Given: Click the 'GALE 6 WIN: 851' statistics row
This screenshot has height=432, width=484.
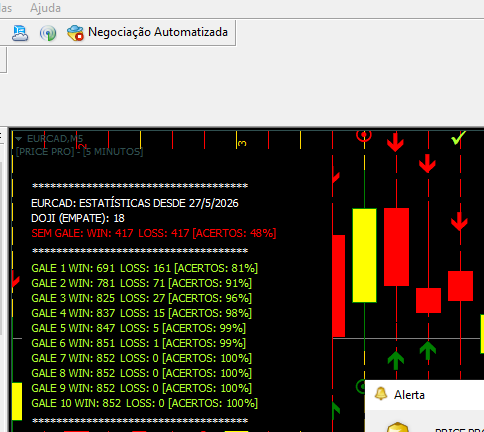Looking at the screenshot, I should pyautogui.click(x=139, y=343).
